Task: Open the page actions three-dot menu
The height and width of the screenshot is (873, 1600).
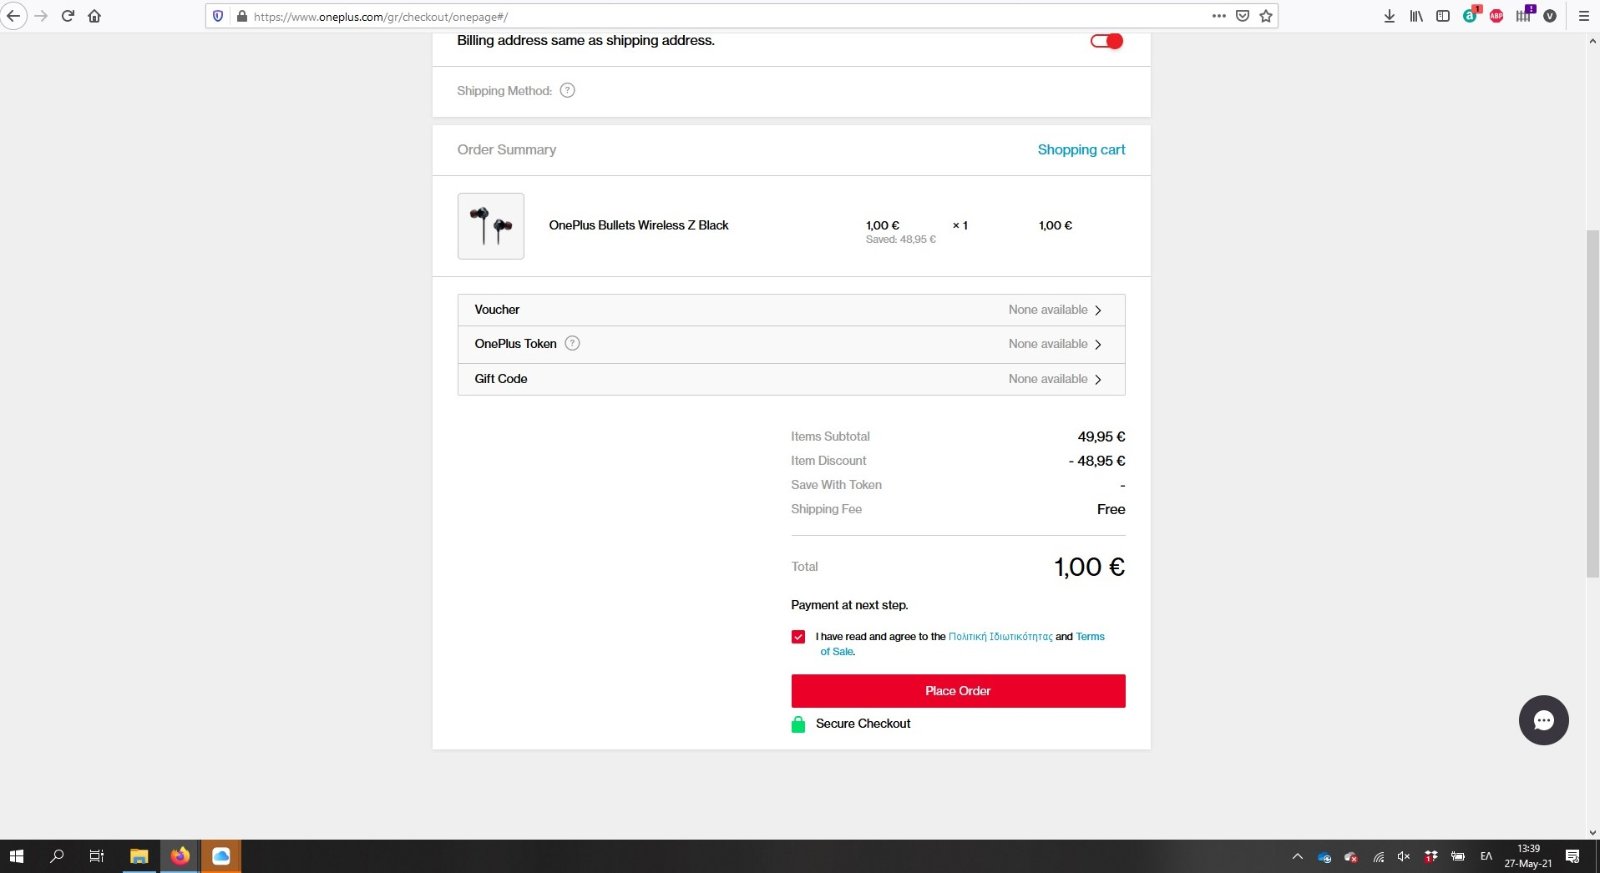Action: [x=1219, y=16]
